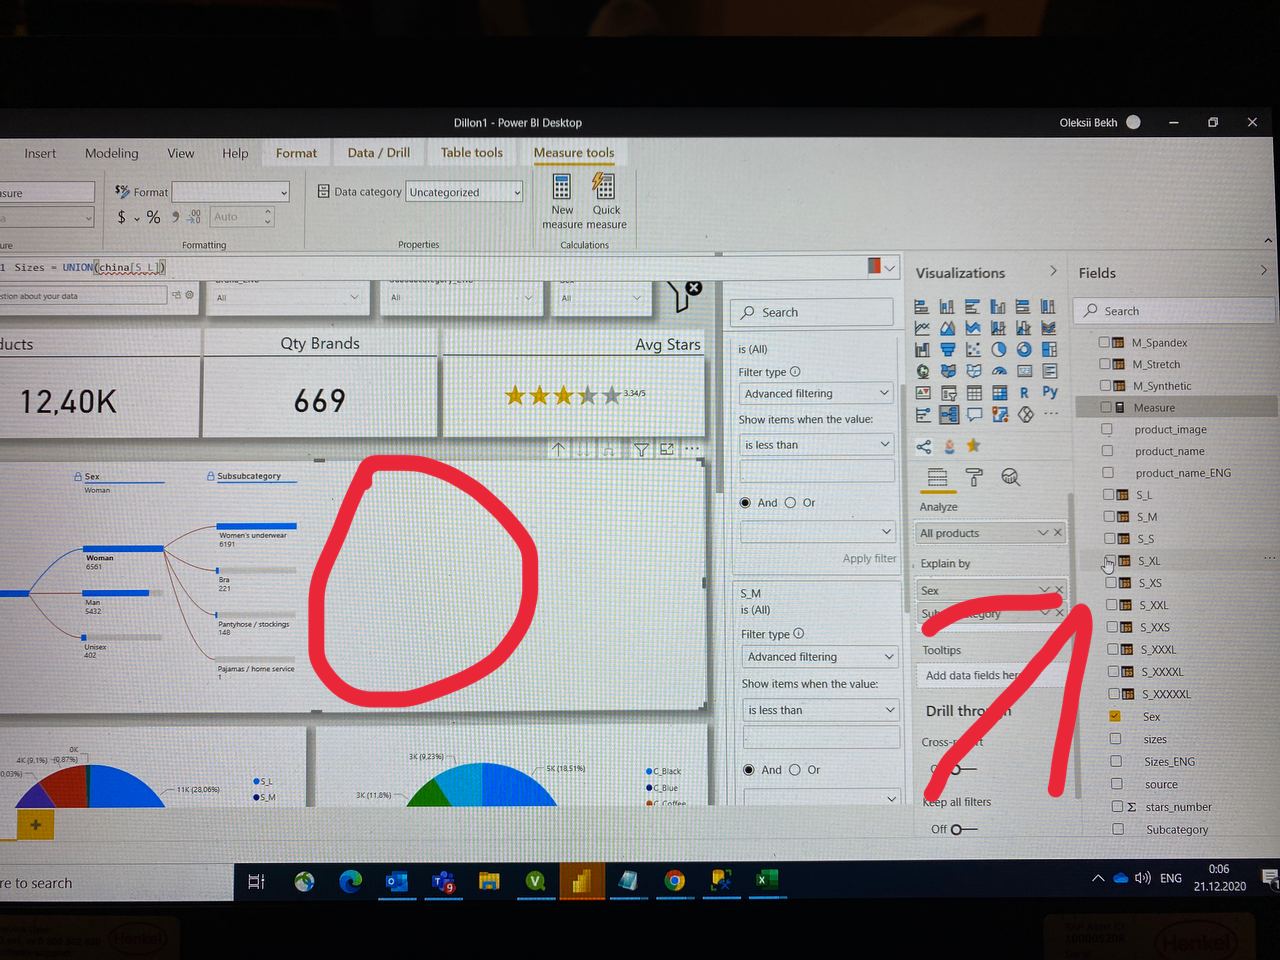The height and width of the screenshot is (960, 1280).
Task: Check the product_image field checkbox
Action: (x=1107, y=429)
